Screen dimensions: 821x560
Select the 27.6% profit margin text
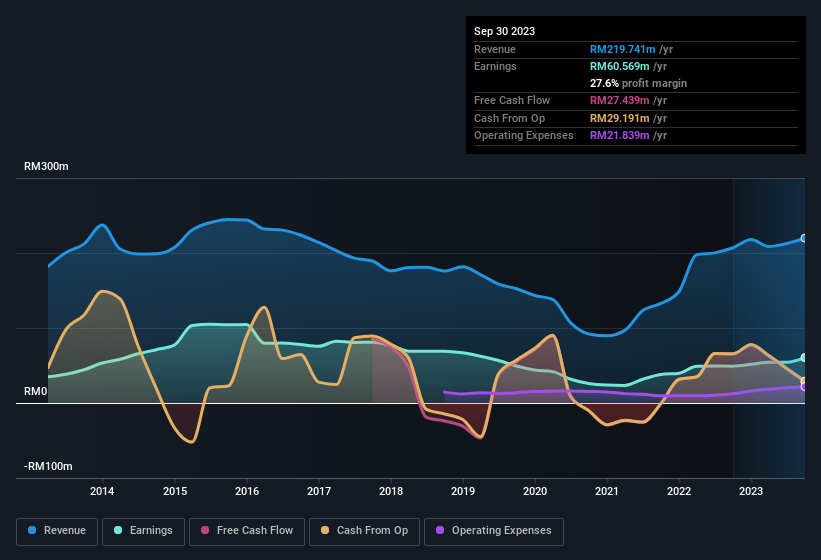(638, 83)
